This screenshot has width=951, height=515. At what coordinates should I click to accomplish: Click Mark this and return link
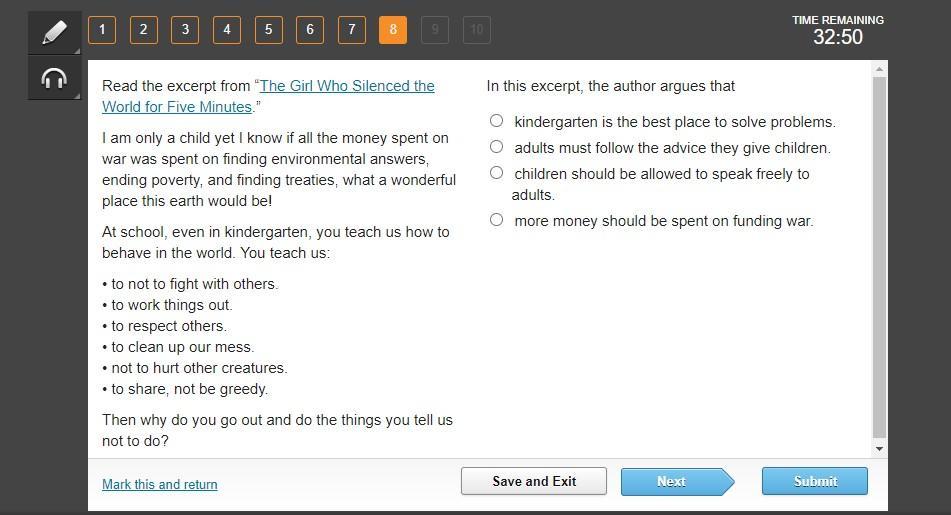coord(160,484)
